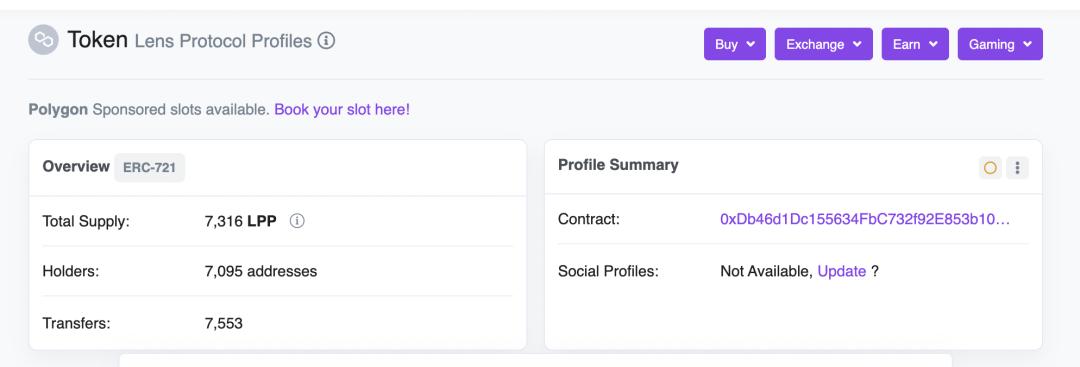Screen dimensions: 1080x367
Task: Click the chevron arrow on Gaming button
Action: [1028, 44]
